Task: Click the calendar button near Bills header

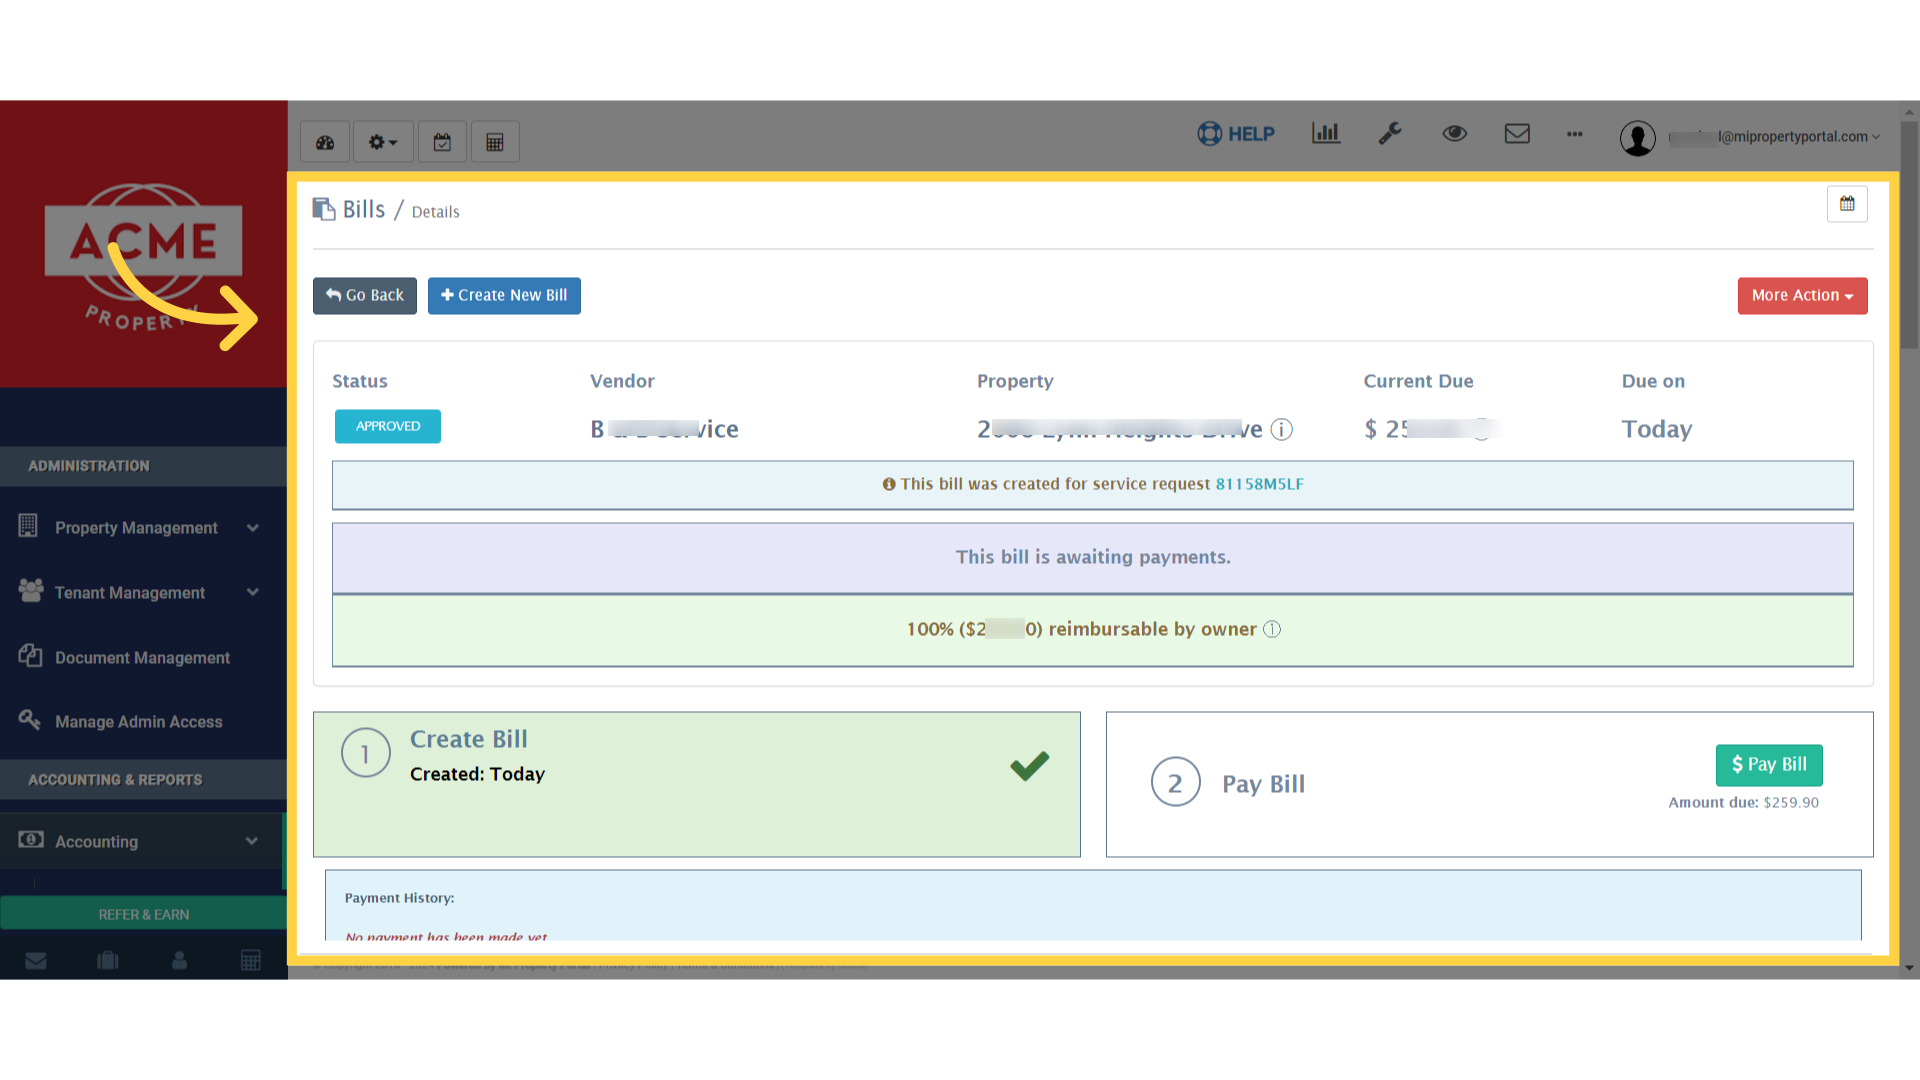Action: coord(1847,204)
